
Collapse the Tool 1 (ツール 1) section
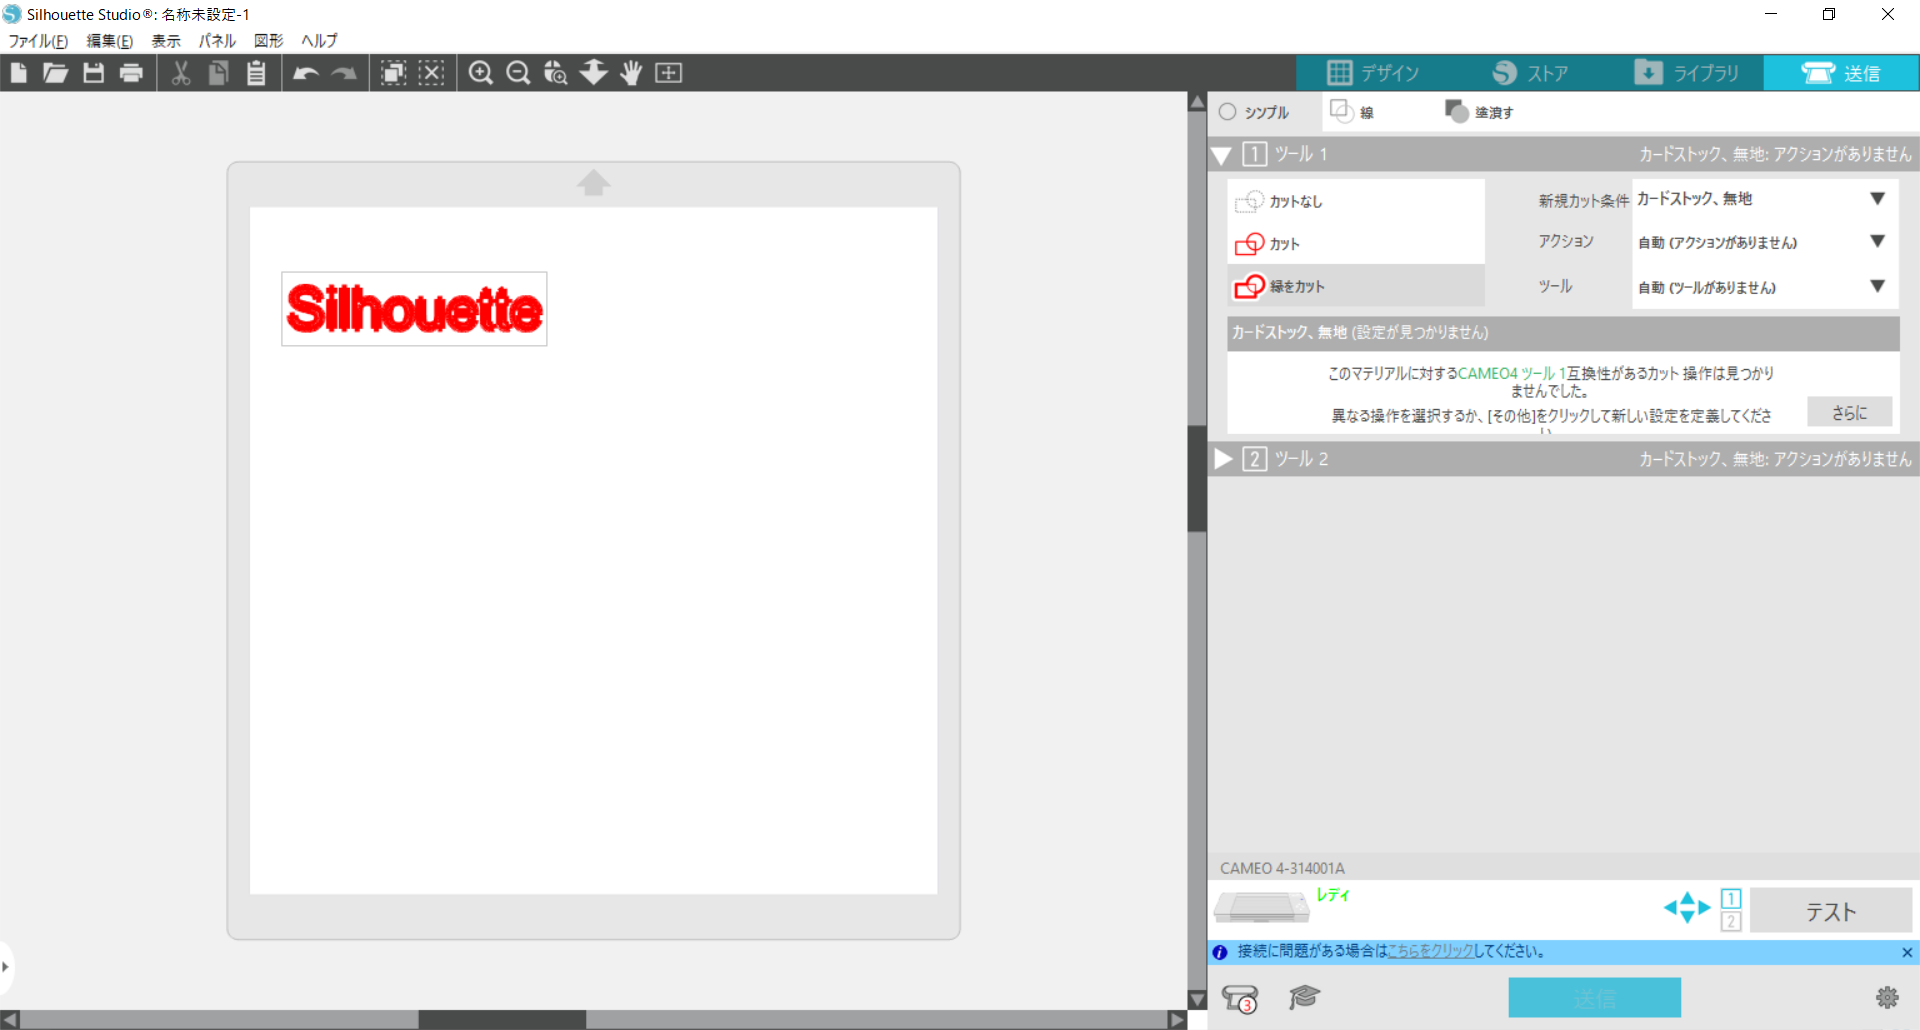[1221, 155]
